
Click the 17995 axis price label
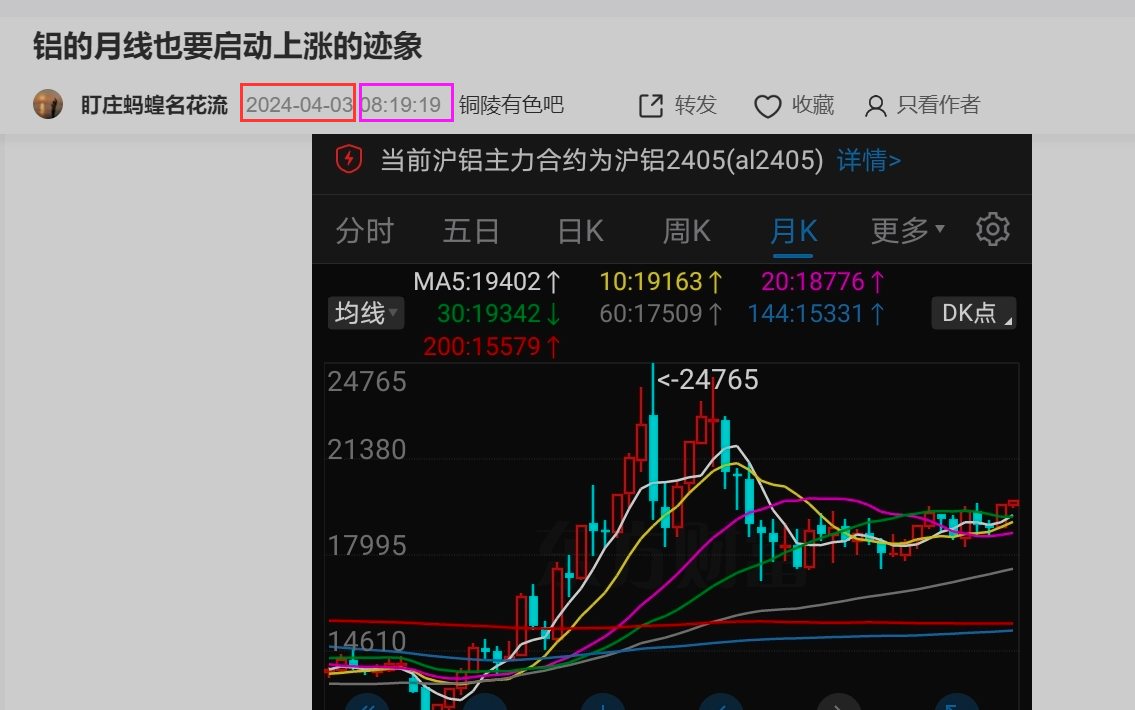367,546
